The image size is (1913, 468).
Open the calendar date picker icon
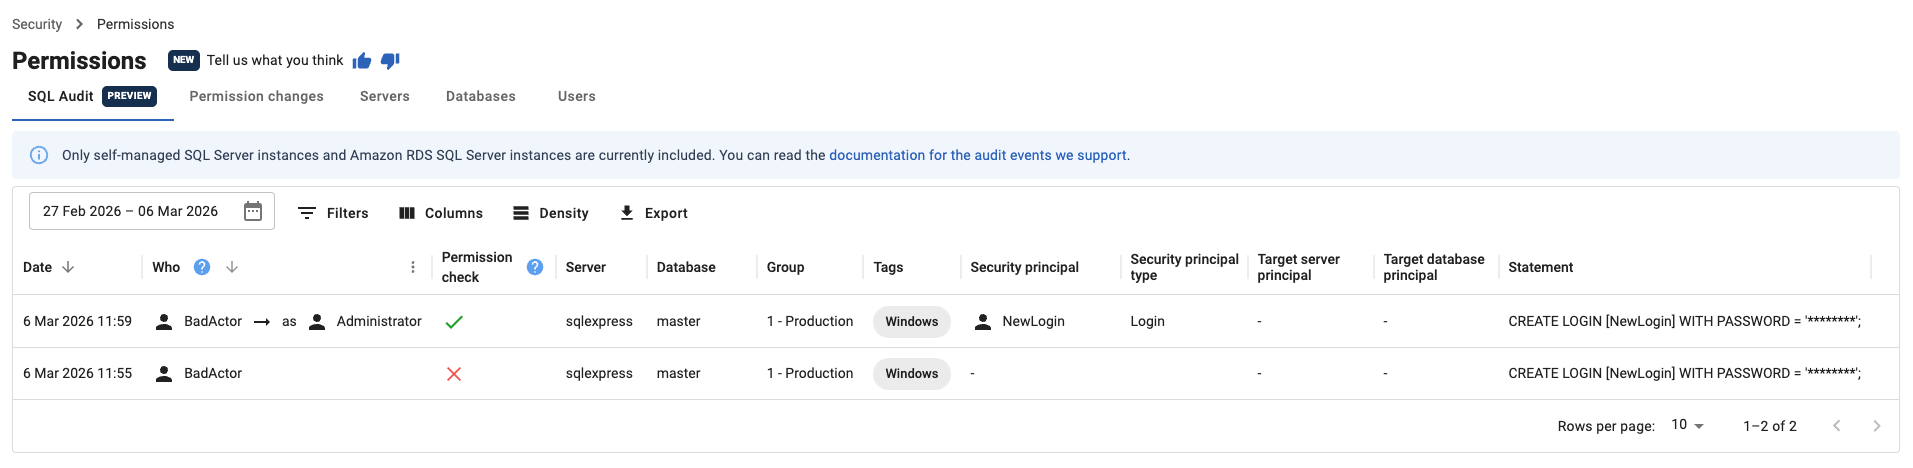pyautogui.click(x=253, y=211)
